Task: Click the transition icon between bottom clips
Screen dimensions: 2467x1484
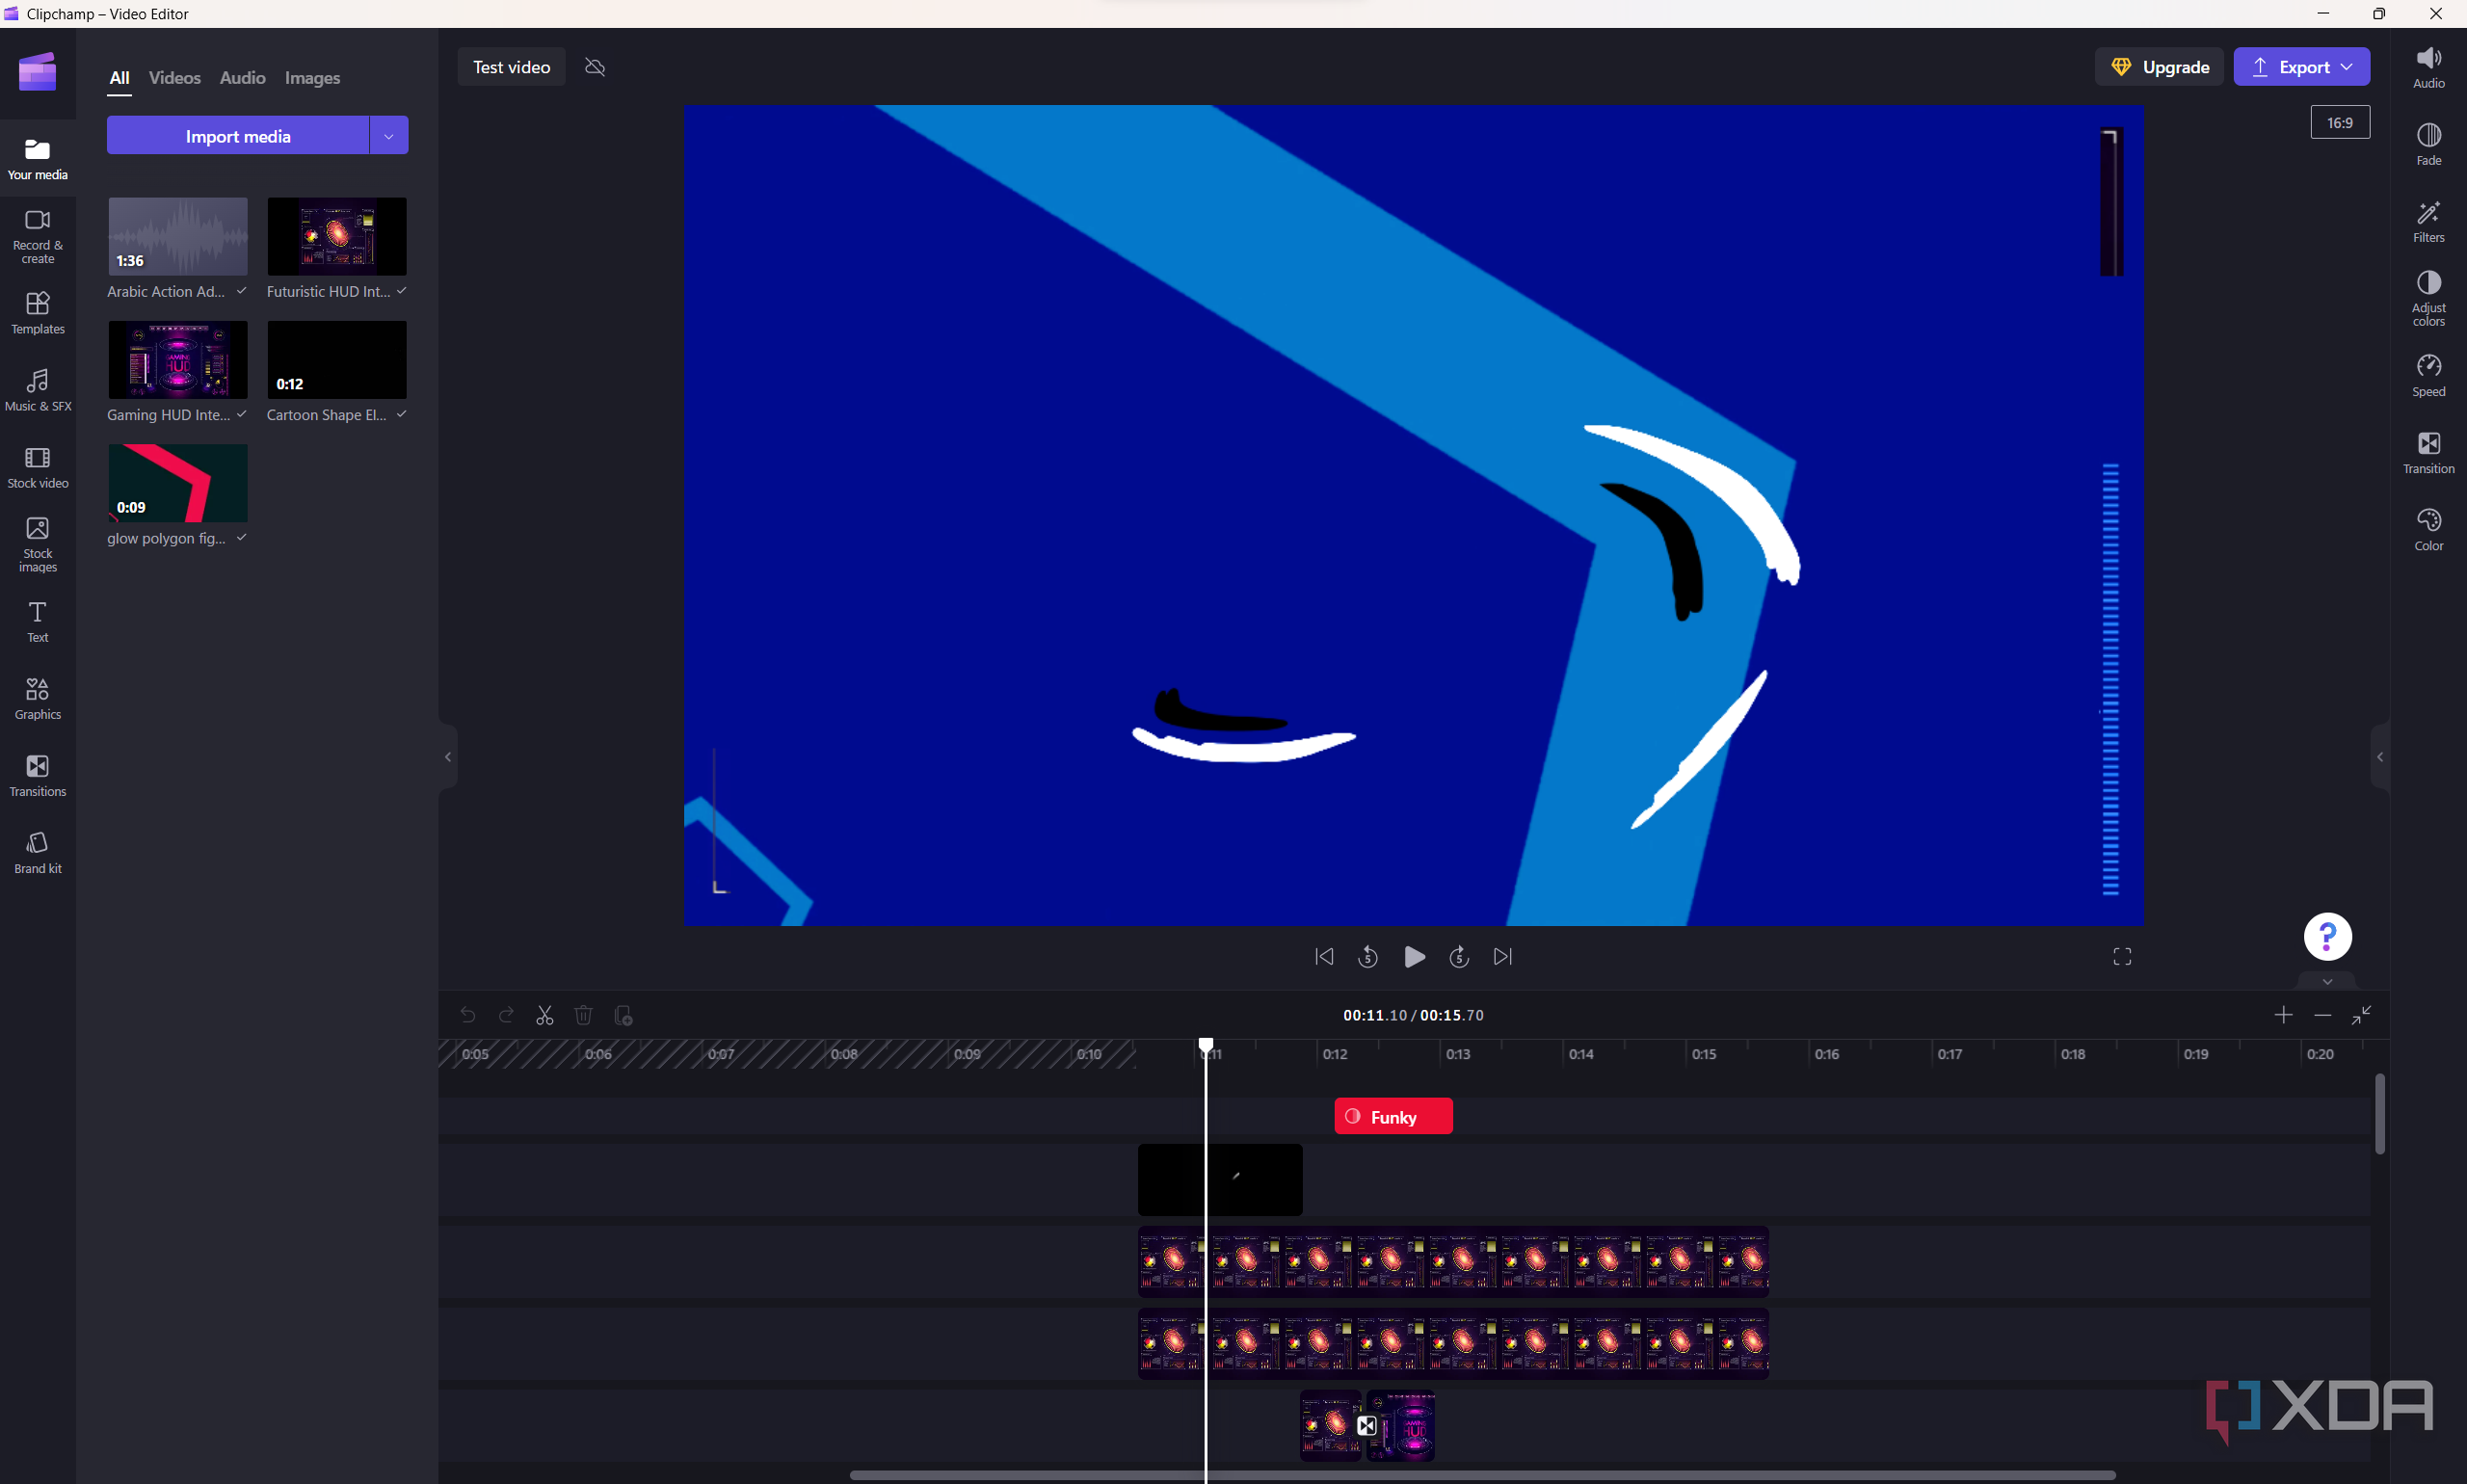Action: tap(1366, 1425)
